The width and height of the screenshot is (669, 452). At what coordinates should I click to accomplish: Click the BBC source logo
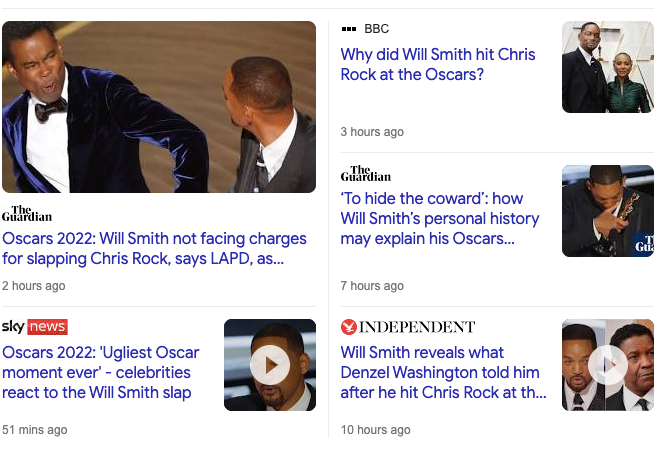pos(365,29)
